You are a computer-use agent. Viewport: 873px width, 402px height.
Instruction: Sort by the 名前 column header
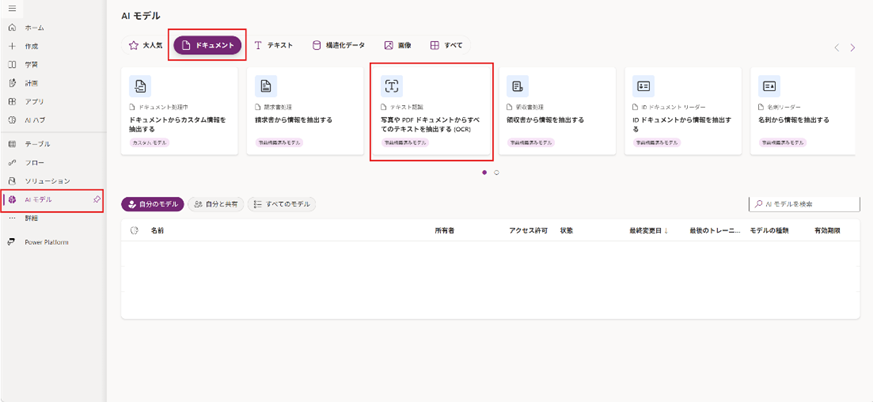[157, 230]
